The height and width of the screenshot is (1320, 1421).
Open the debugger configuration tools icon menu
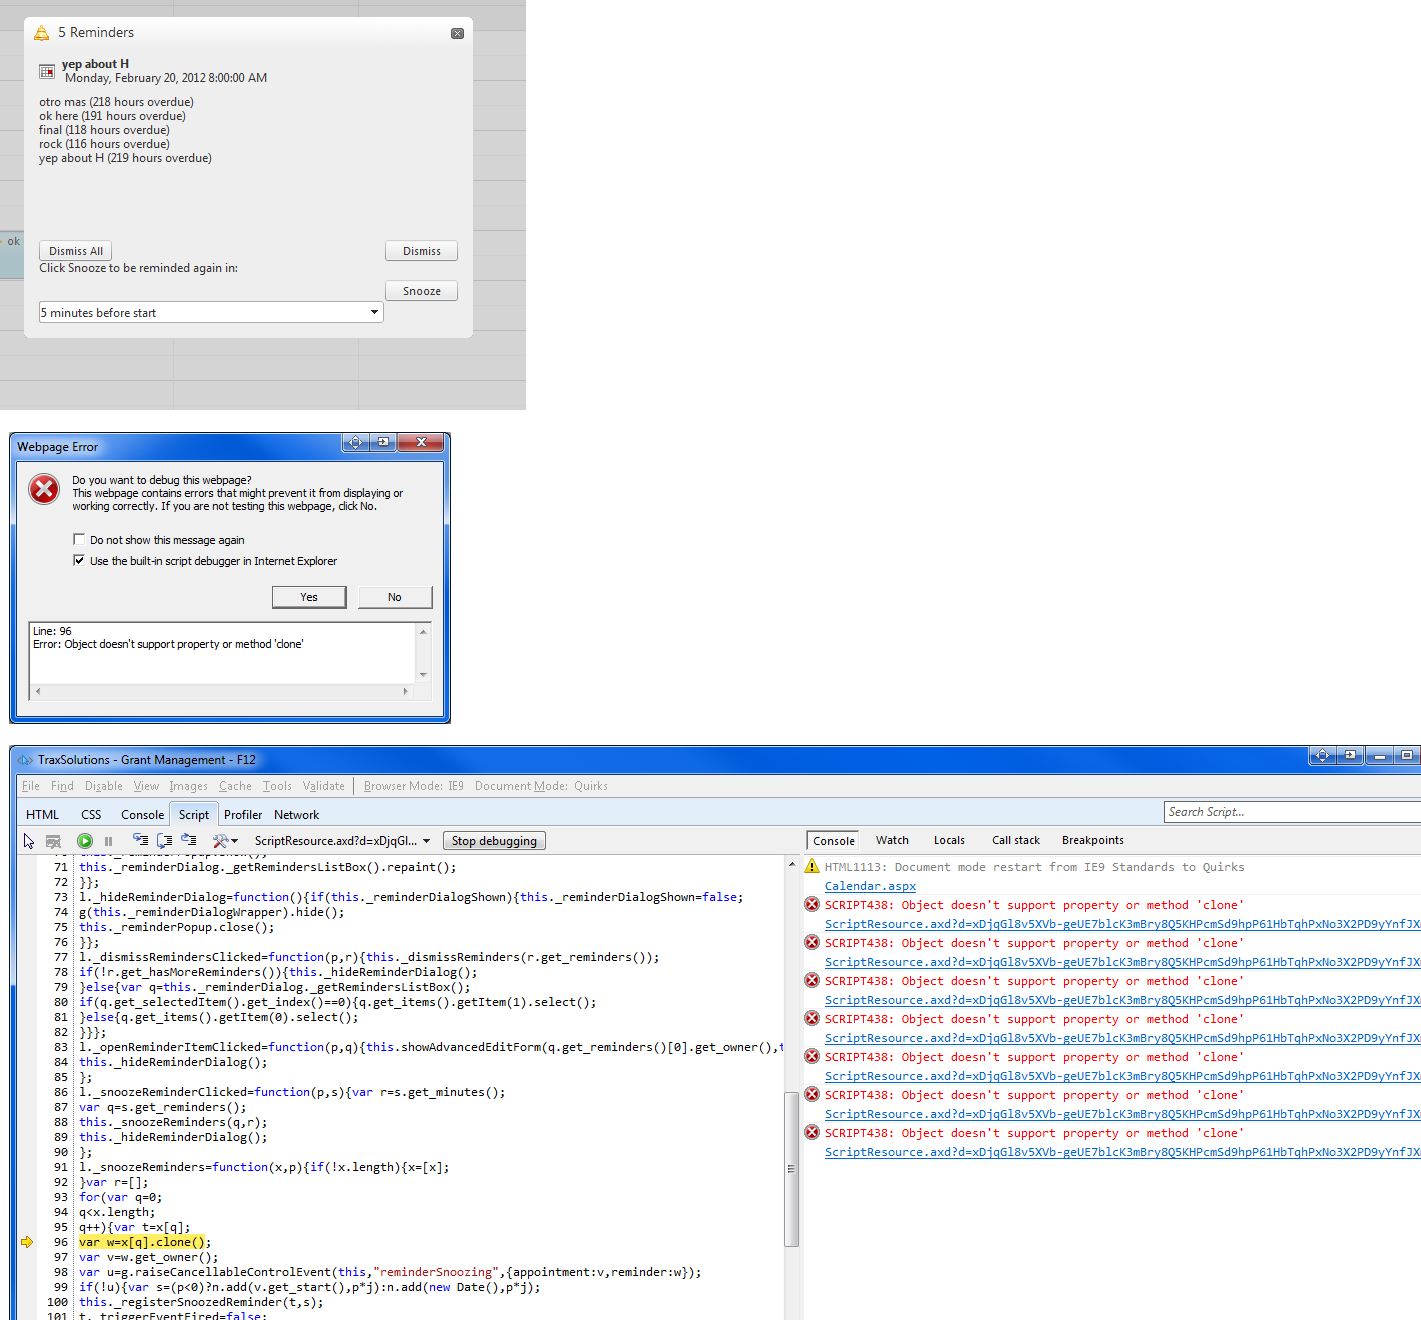coord(225,841)
